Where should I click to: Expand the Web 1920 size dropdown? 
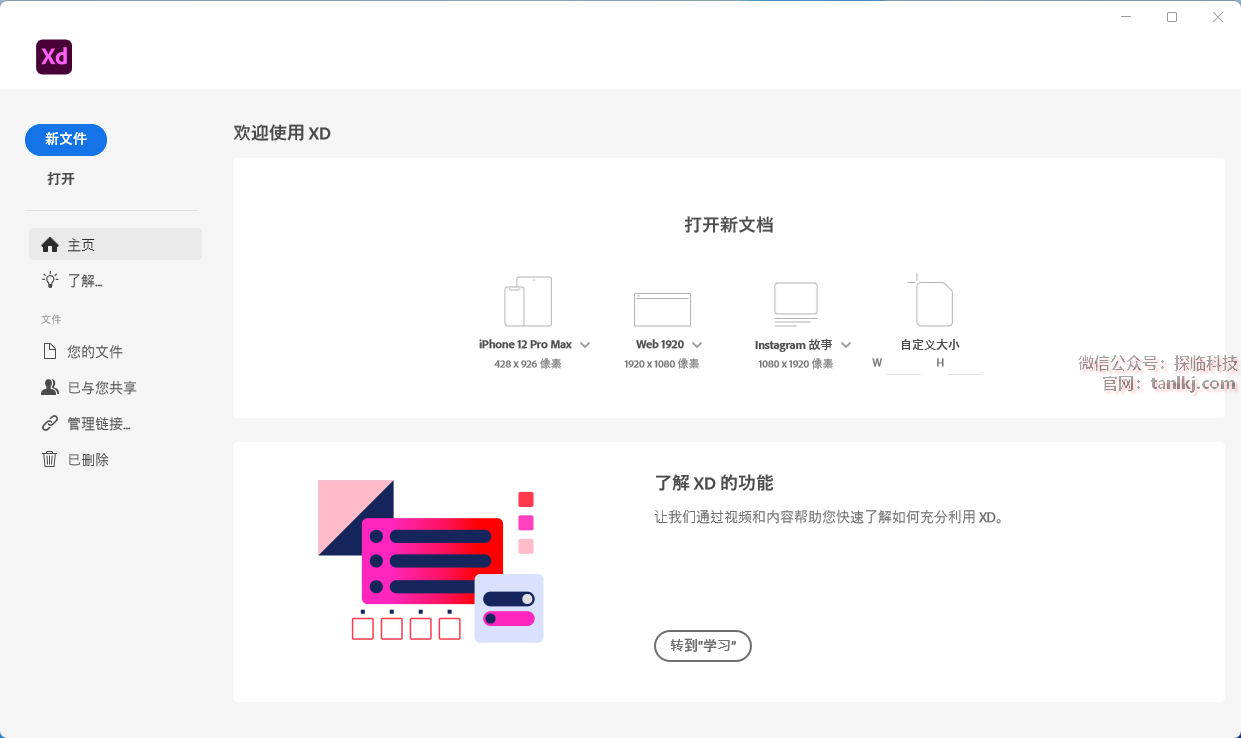pos(697,344)
